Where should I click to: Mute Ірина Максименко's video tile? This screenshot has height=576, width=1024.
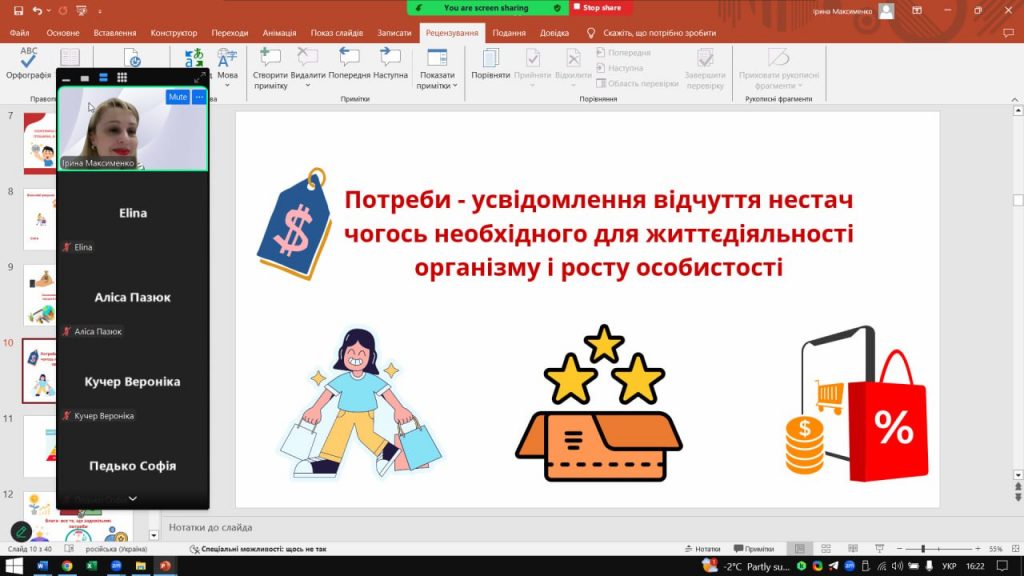click(177, 97)
